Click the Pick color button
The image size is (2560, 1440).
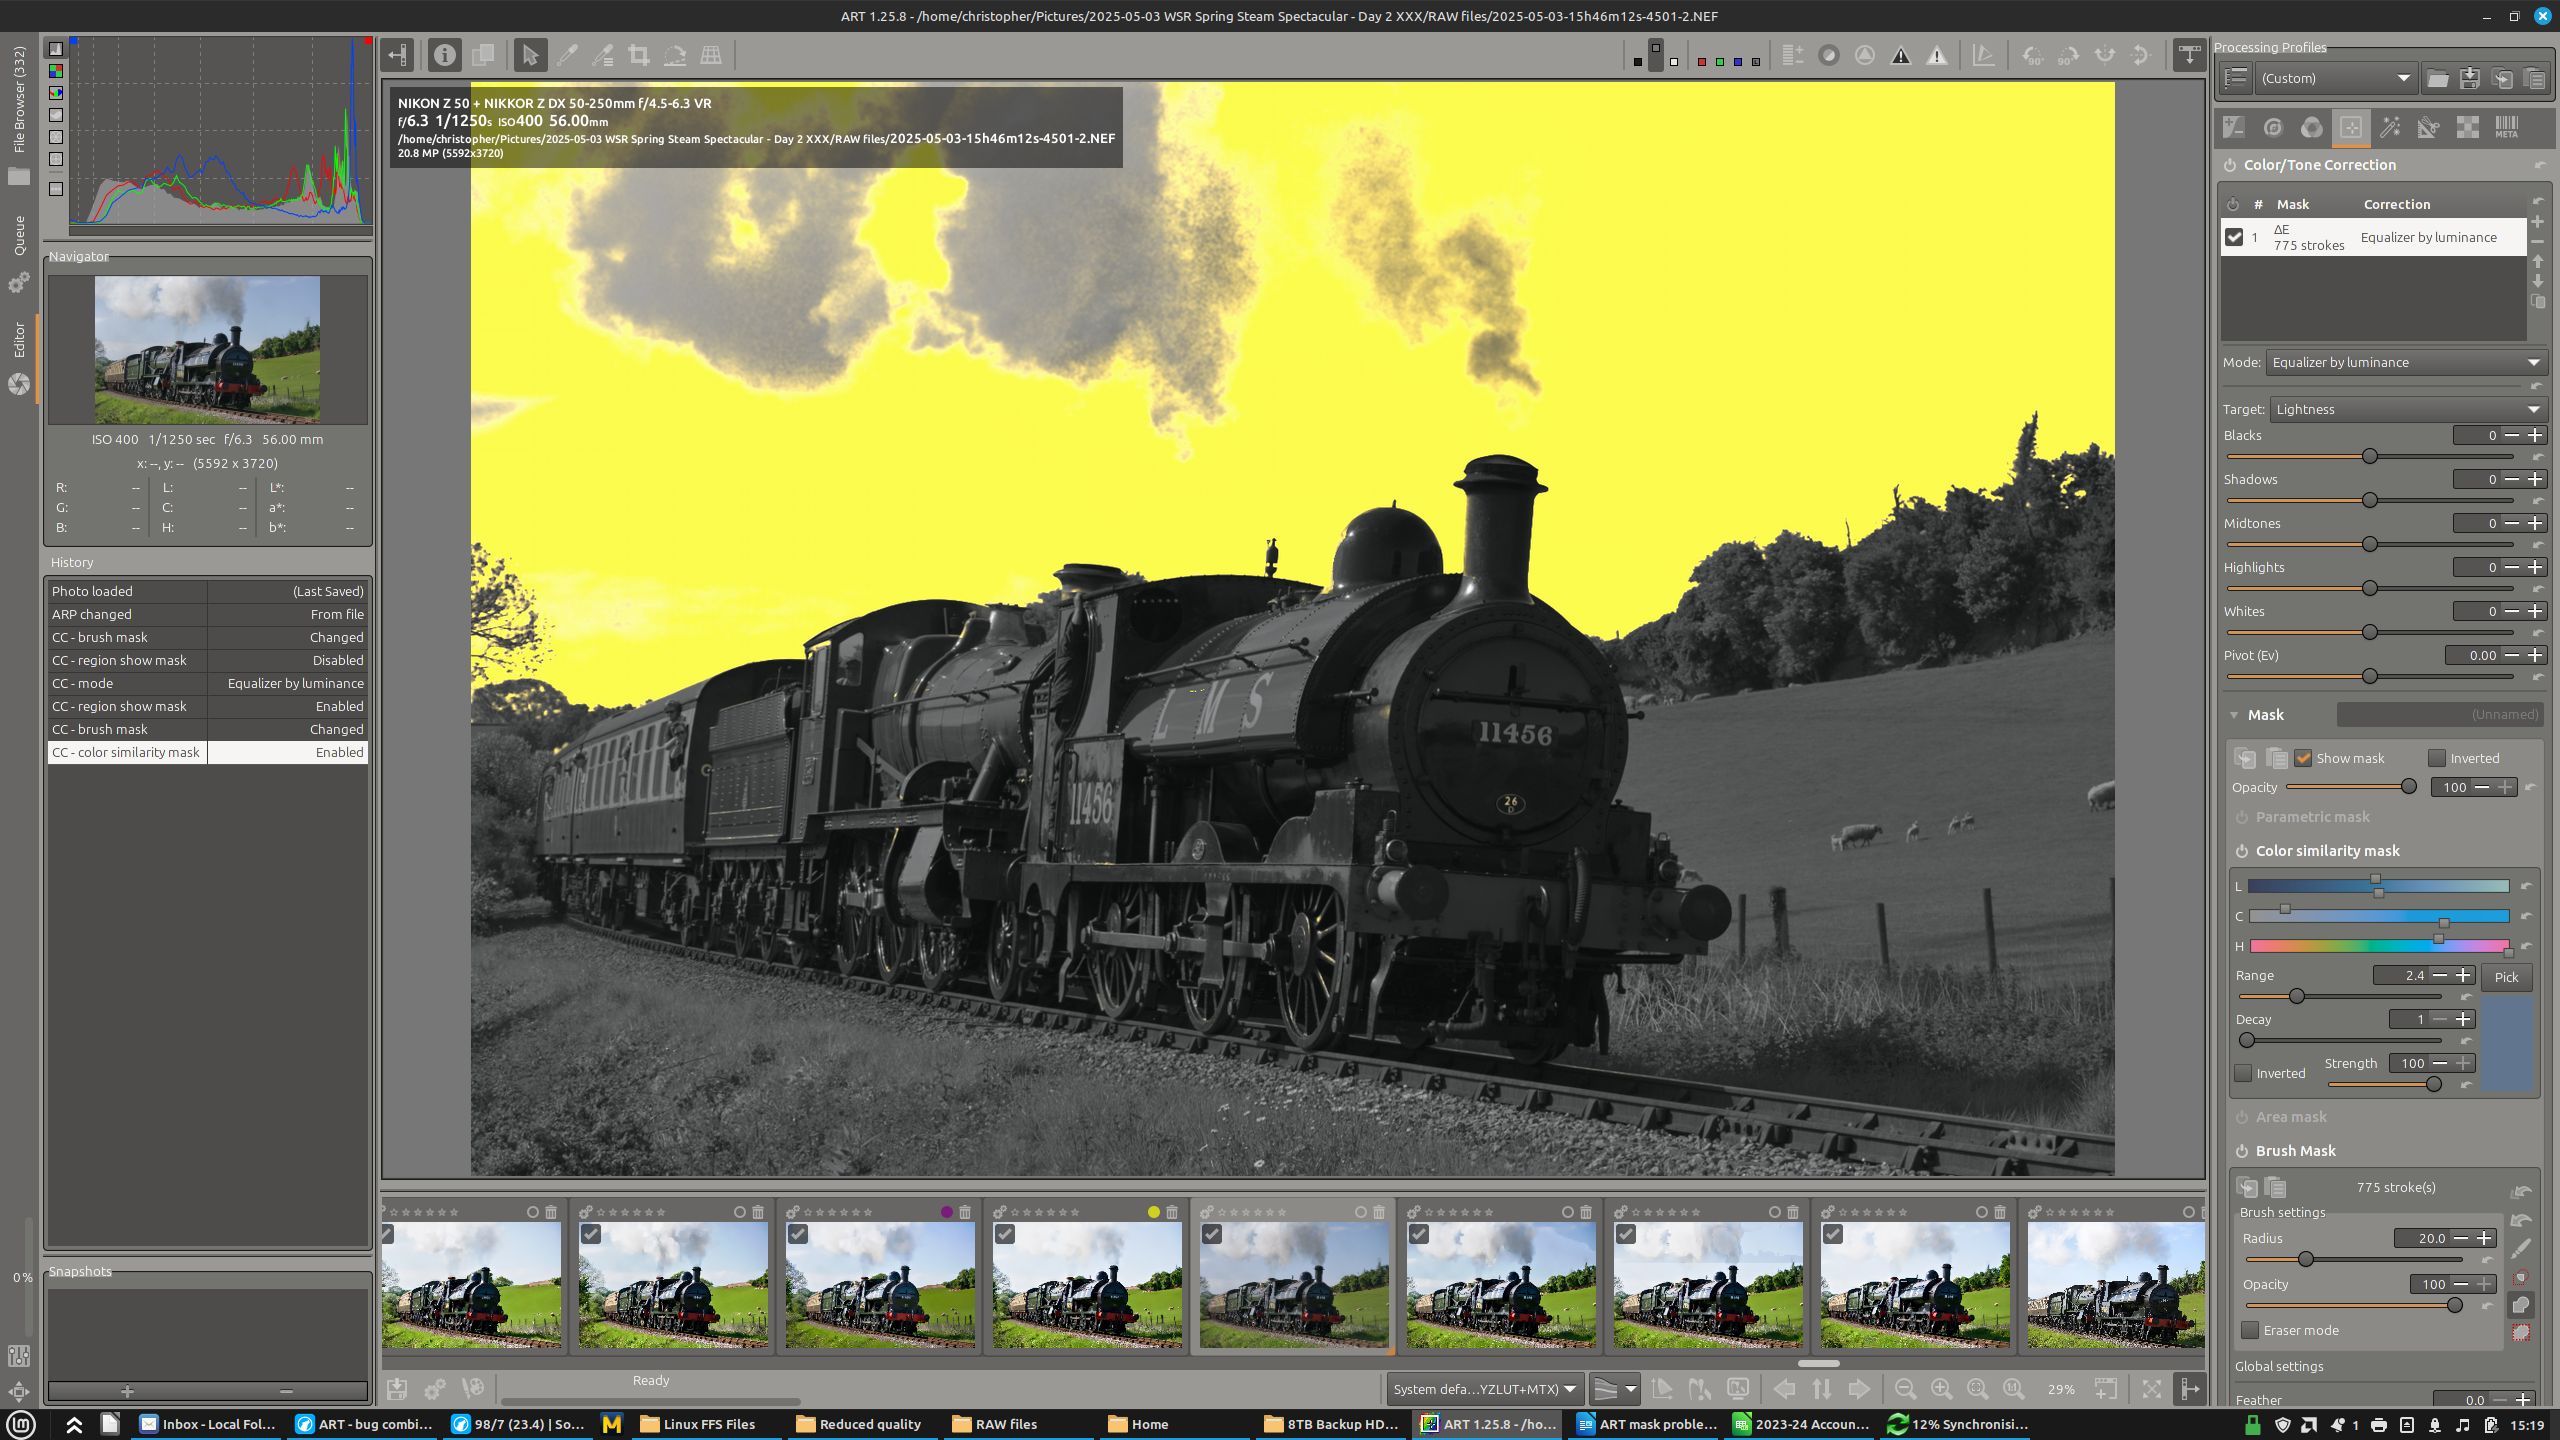(2506, 977)
